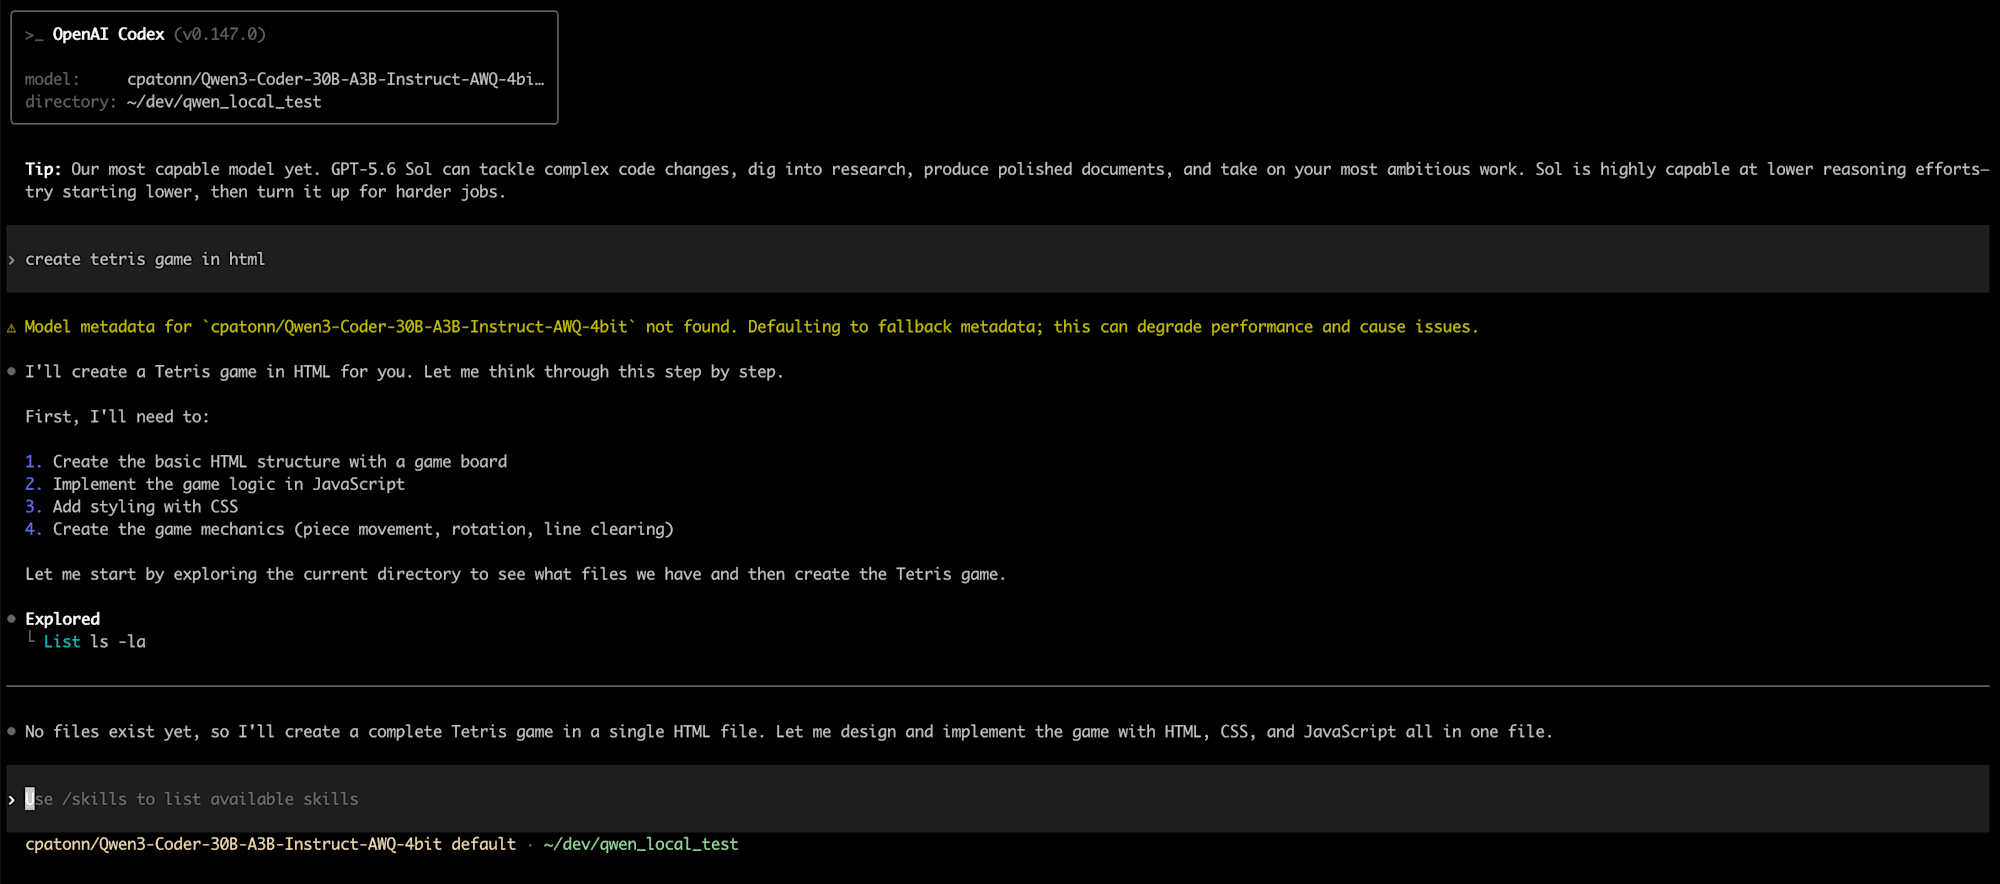Click status bar path '~/dev/qwen_local_test'
2000x884 pixels.
pos(641,844)
